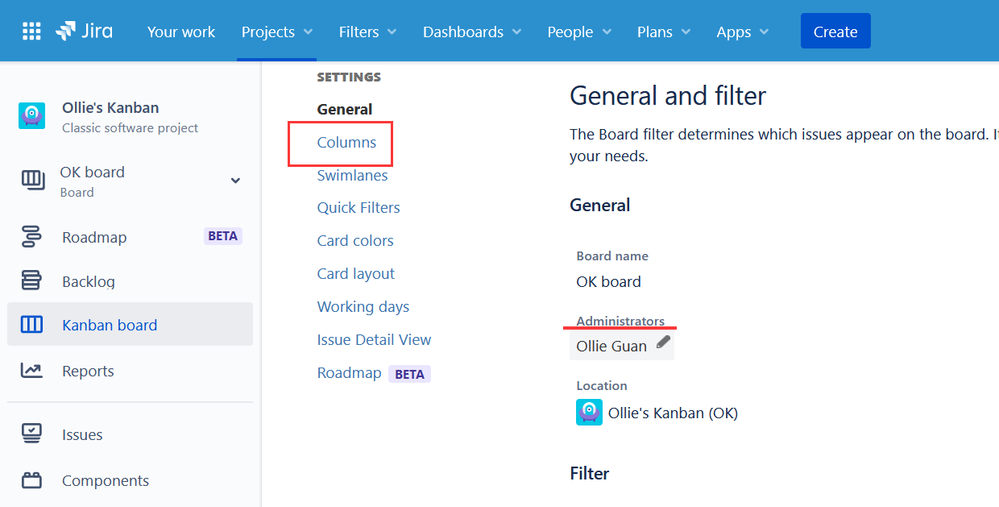The width and height of the screenshot is (999, 507).
Task: Go to Your work
Action: pyautogui.click(x=181, y=32)
